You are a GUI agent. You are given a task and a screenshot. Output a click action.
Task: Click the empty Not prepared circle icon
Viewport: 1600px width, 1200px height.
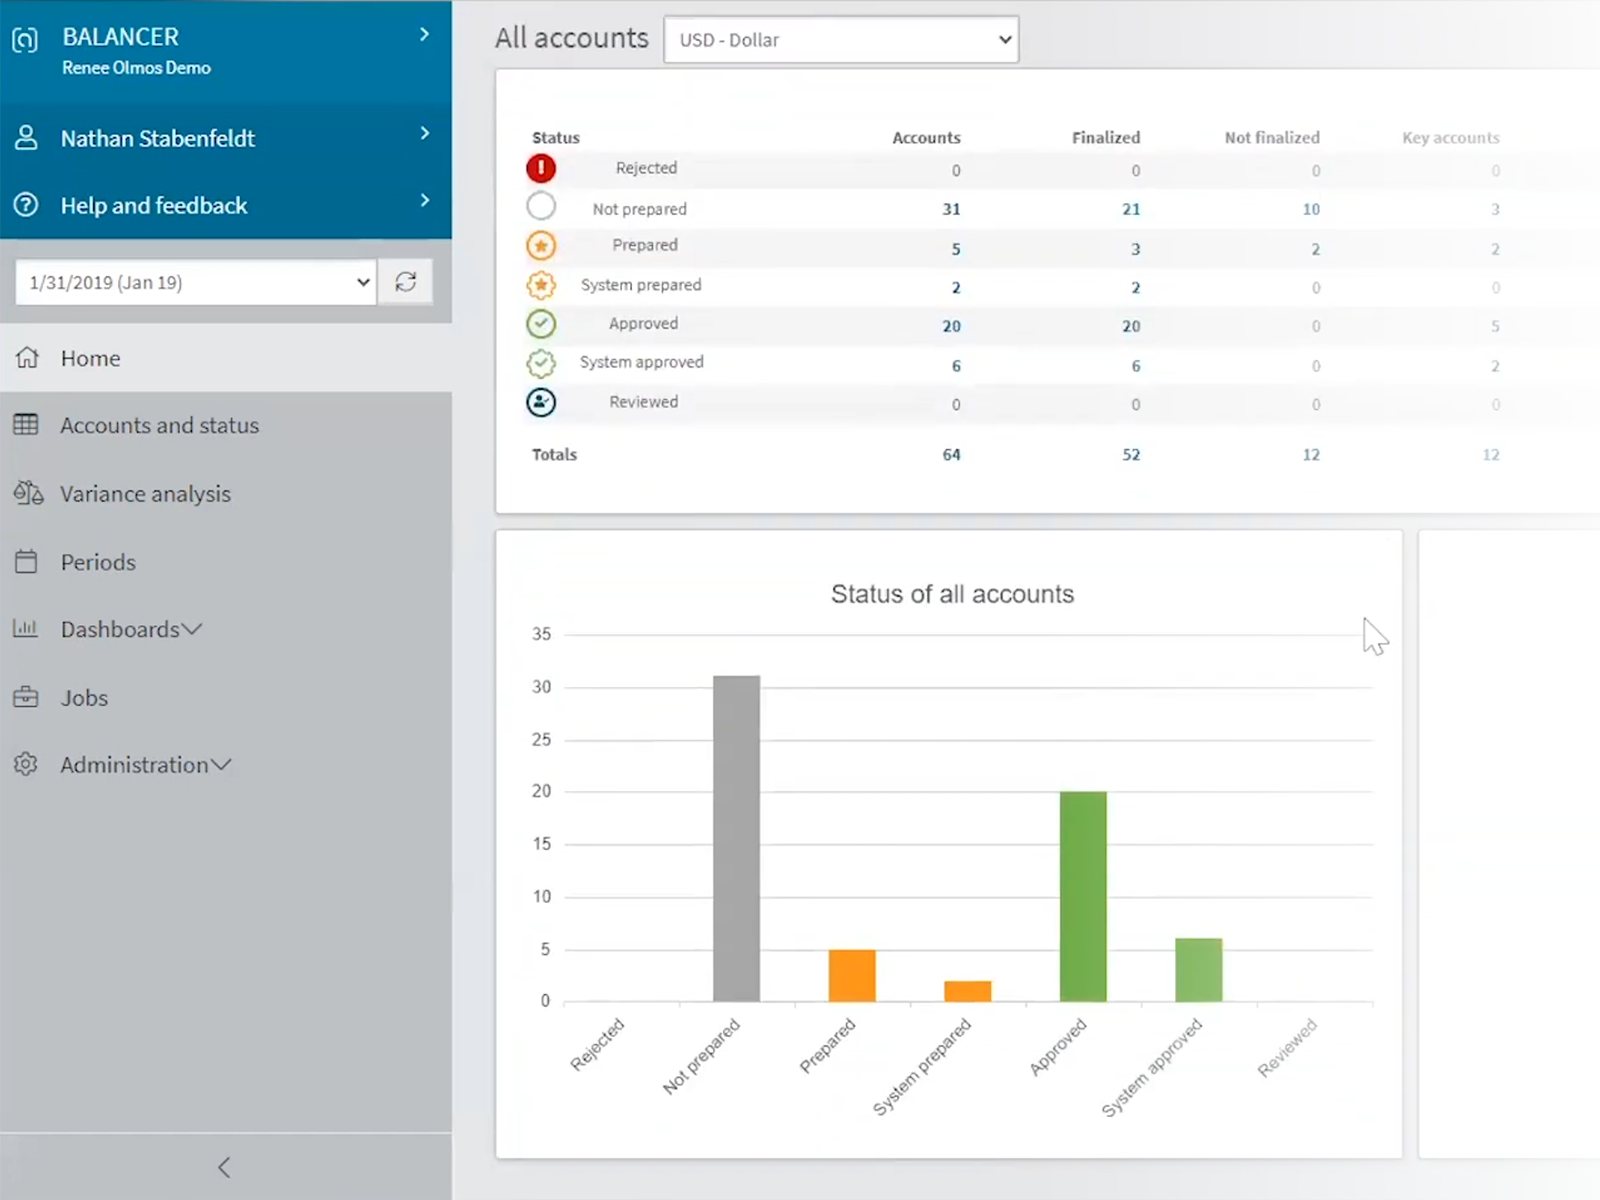tap(541, 207)
